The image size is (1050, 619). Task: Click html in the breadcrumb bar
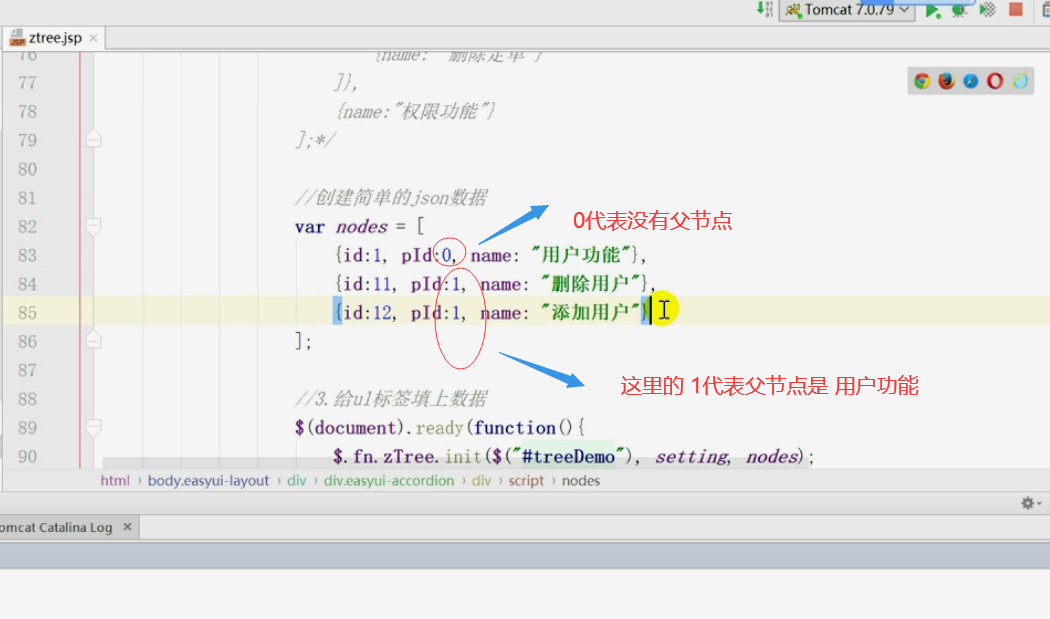(115, 480)
